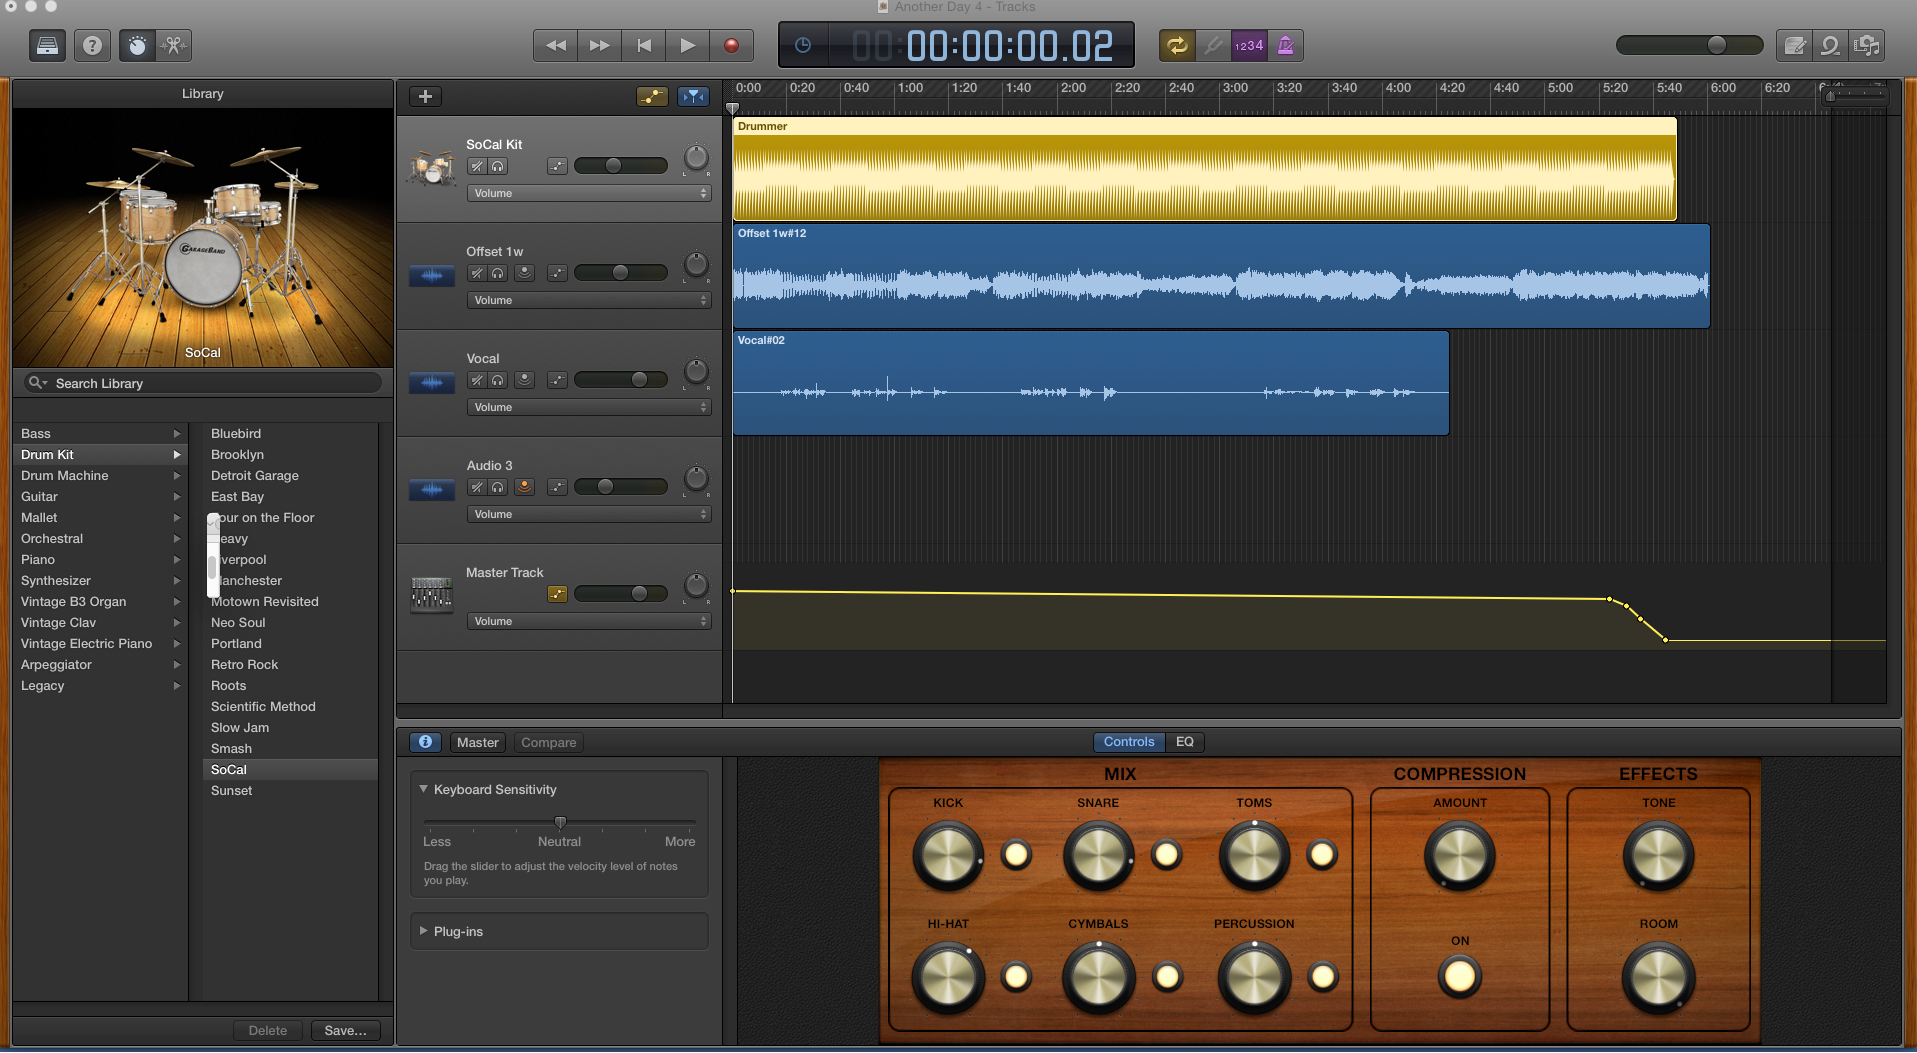Add a new track with plus button
The height and width of the screenshot is (1053, 1917).
(x=425, y=96)
